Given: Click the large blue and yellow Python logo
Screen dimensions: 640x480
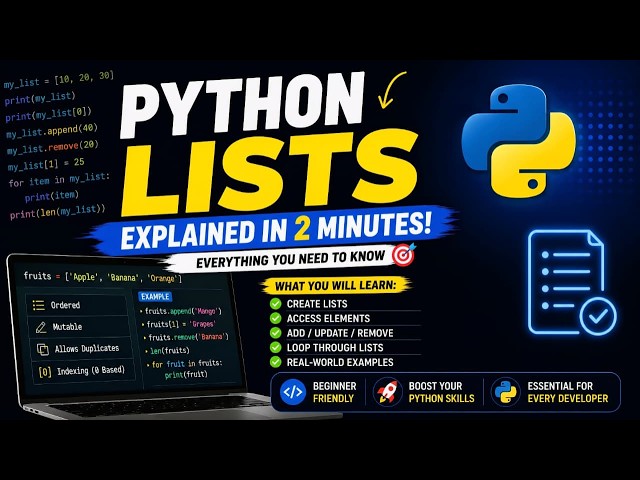Looking at the screenshot, I should 518,141.
